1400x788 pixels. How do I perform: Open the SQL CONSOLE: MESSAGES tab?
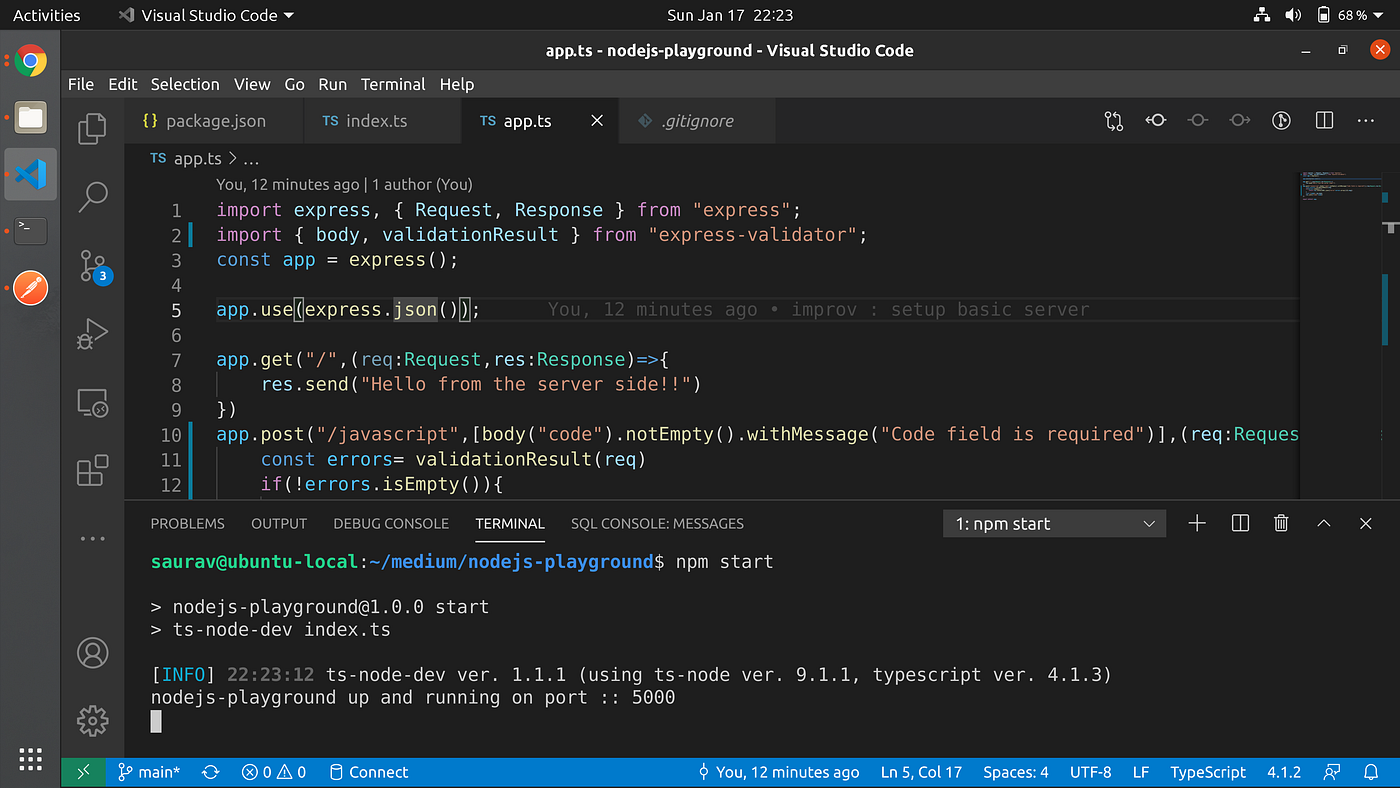tap(657, 523)
